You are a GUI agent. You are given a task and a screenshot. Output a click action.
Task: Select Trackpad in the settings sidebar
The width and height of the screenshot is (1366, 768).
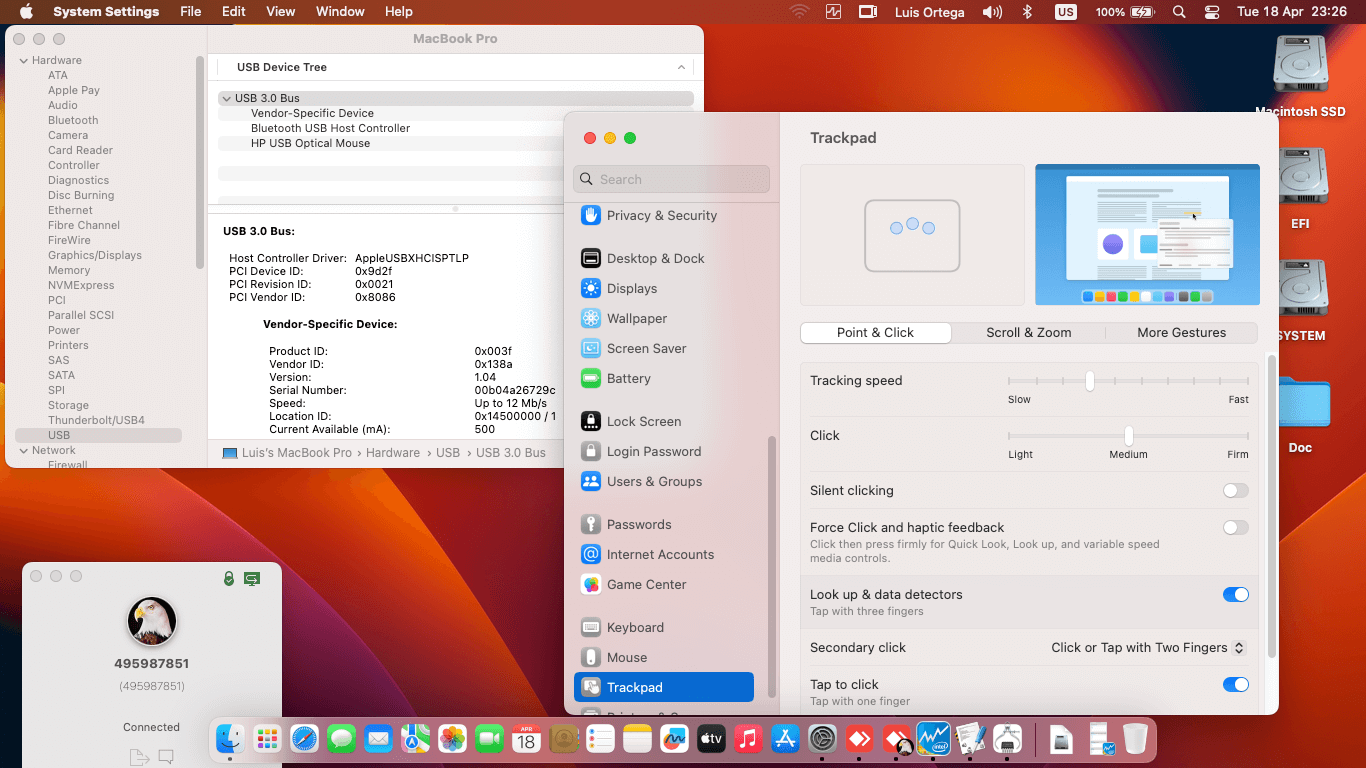click(663, 687)
